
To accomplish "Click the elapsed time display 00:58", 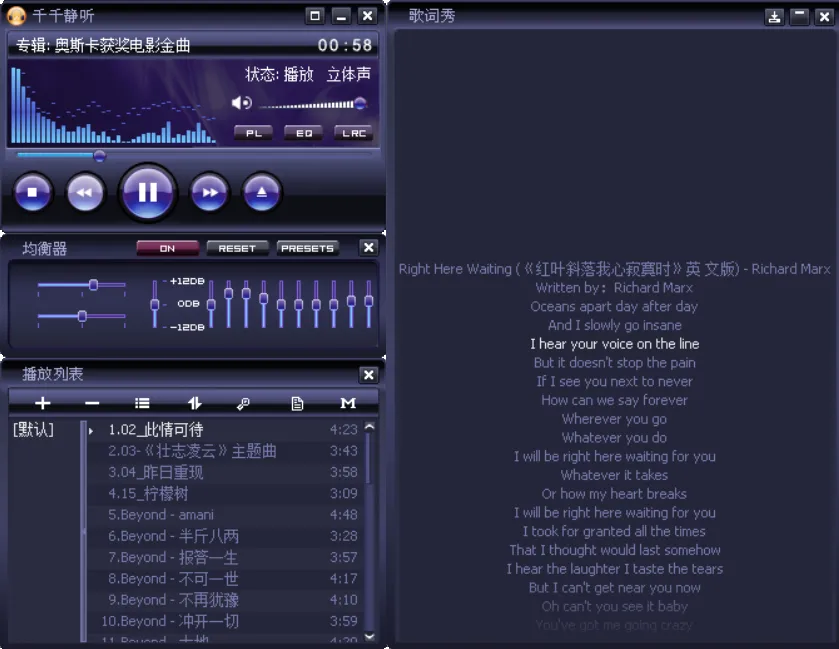I will click(x=345, y=45).
